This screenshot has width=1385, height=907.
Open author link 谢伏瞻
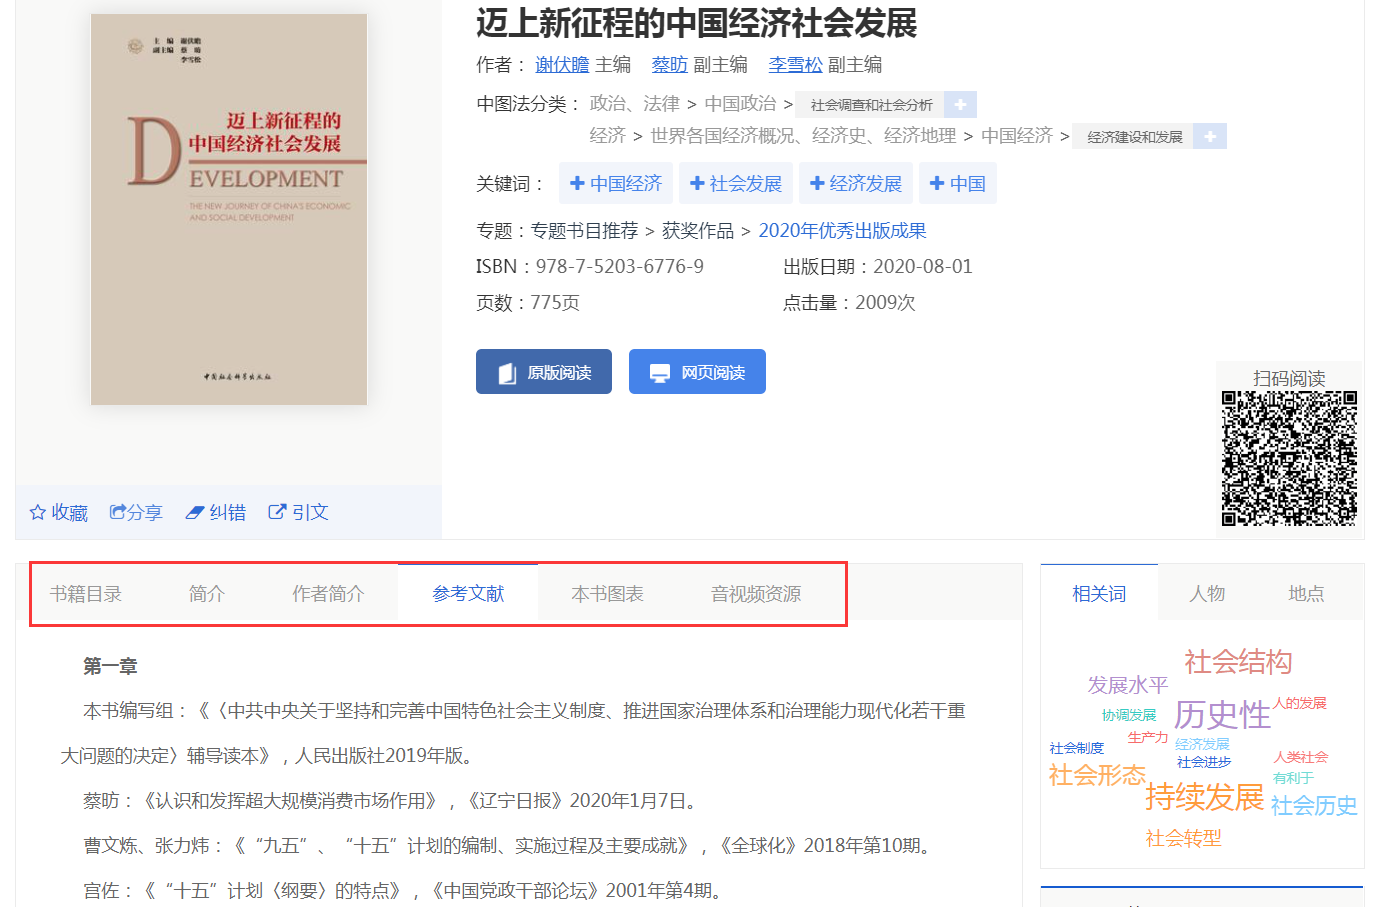pos(562,65)
